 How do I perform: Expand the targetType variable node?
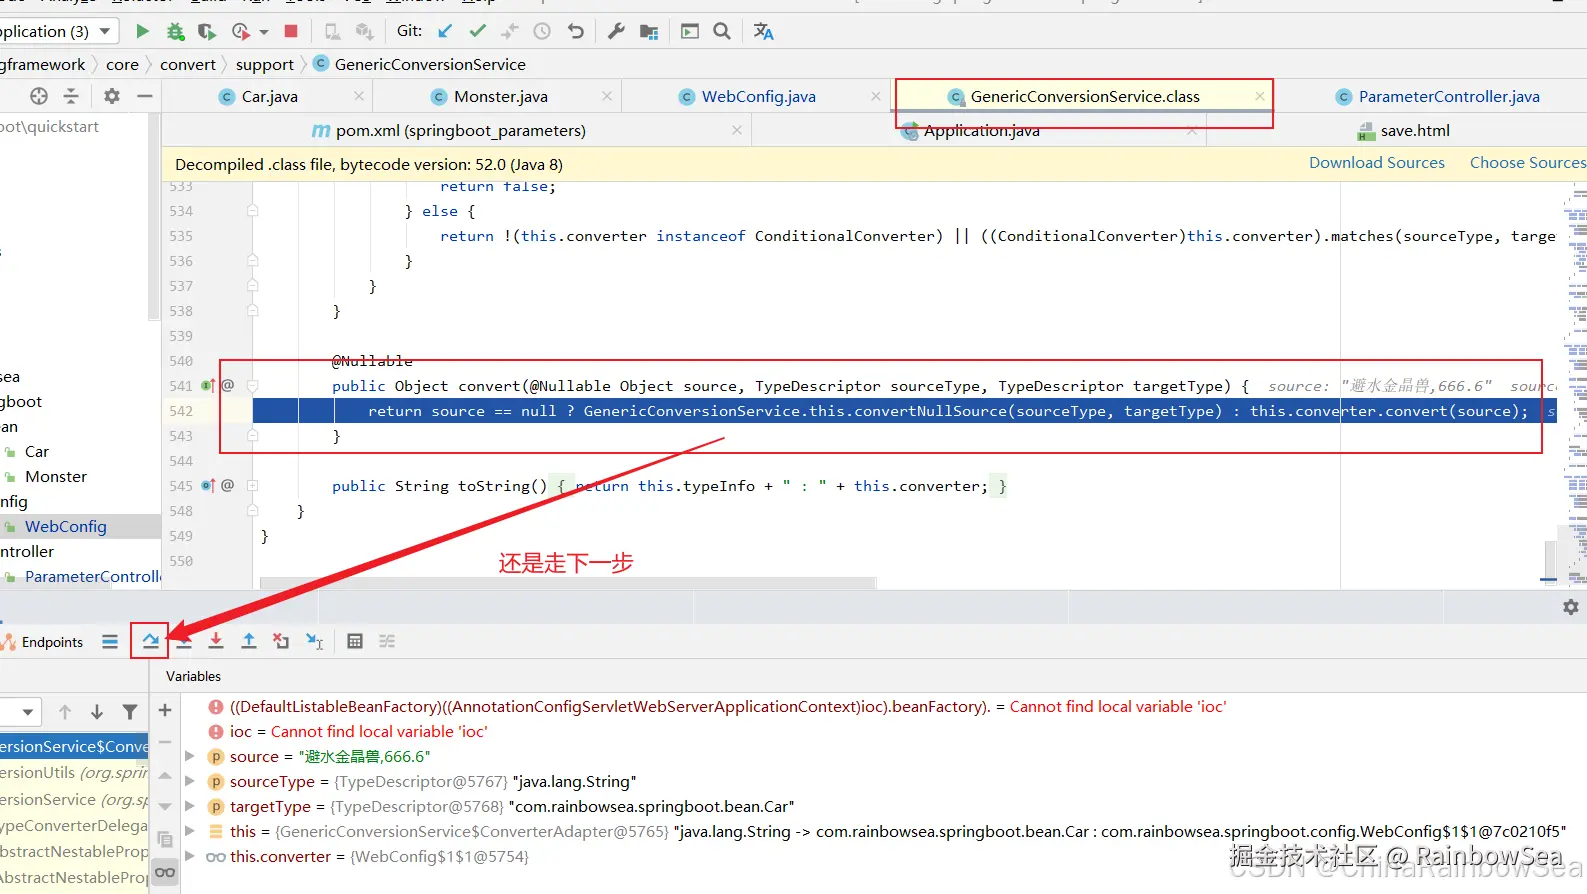pyautogui.click(x=189, y=806)
